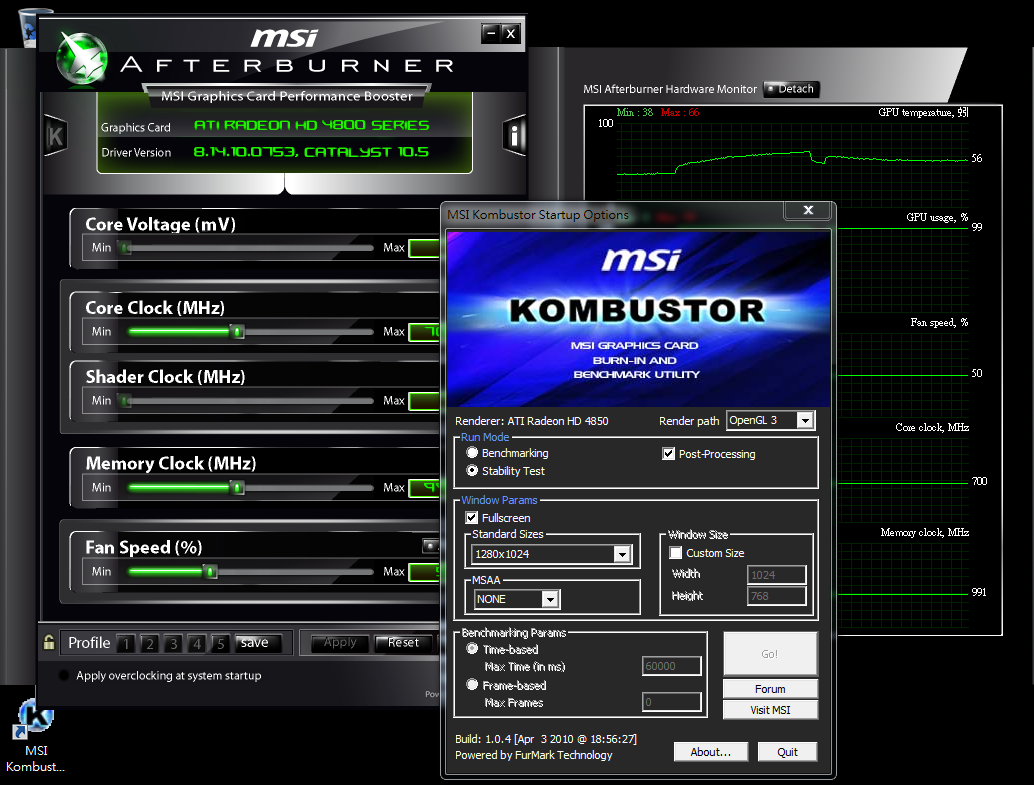Click the profile save button

point(258,643)
